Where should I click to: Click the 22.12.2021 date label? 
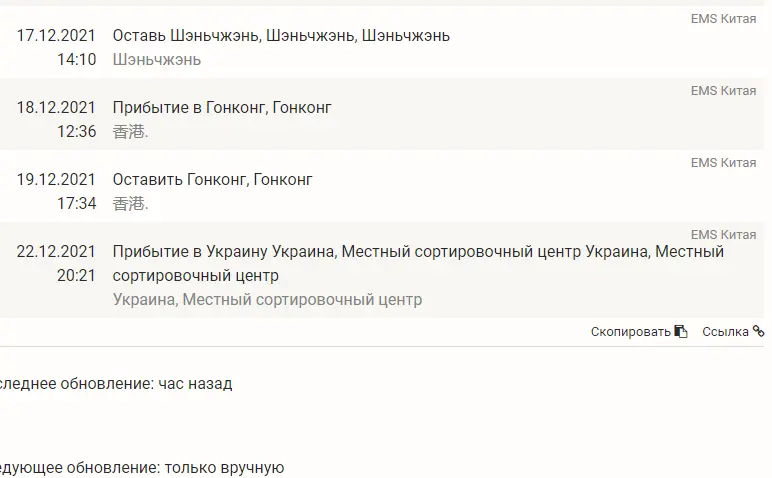click(56, 252)
